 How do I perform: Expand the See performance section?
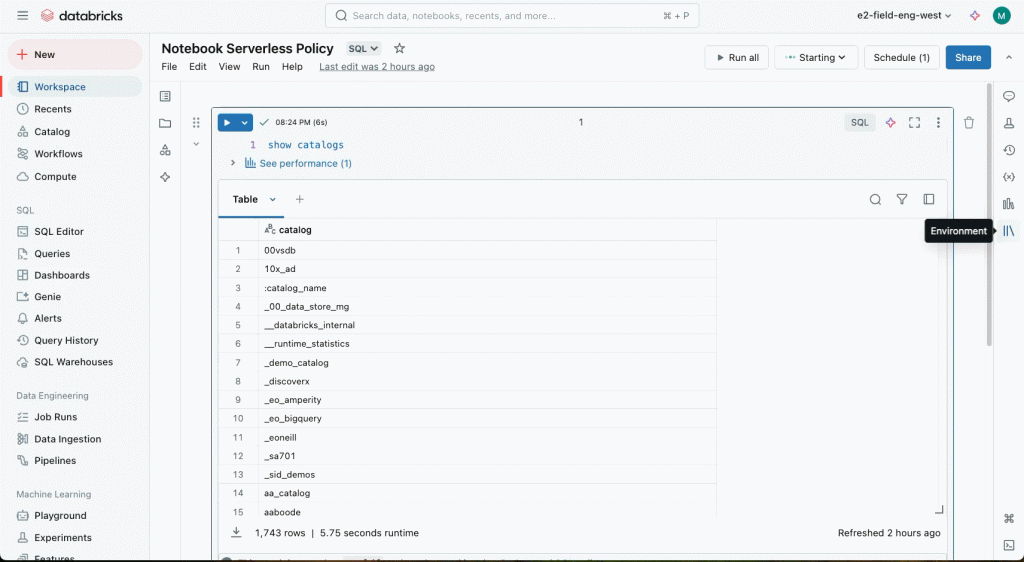[x=233, y=163]
